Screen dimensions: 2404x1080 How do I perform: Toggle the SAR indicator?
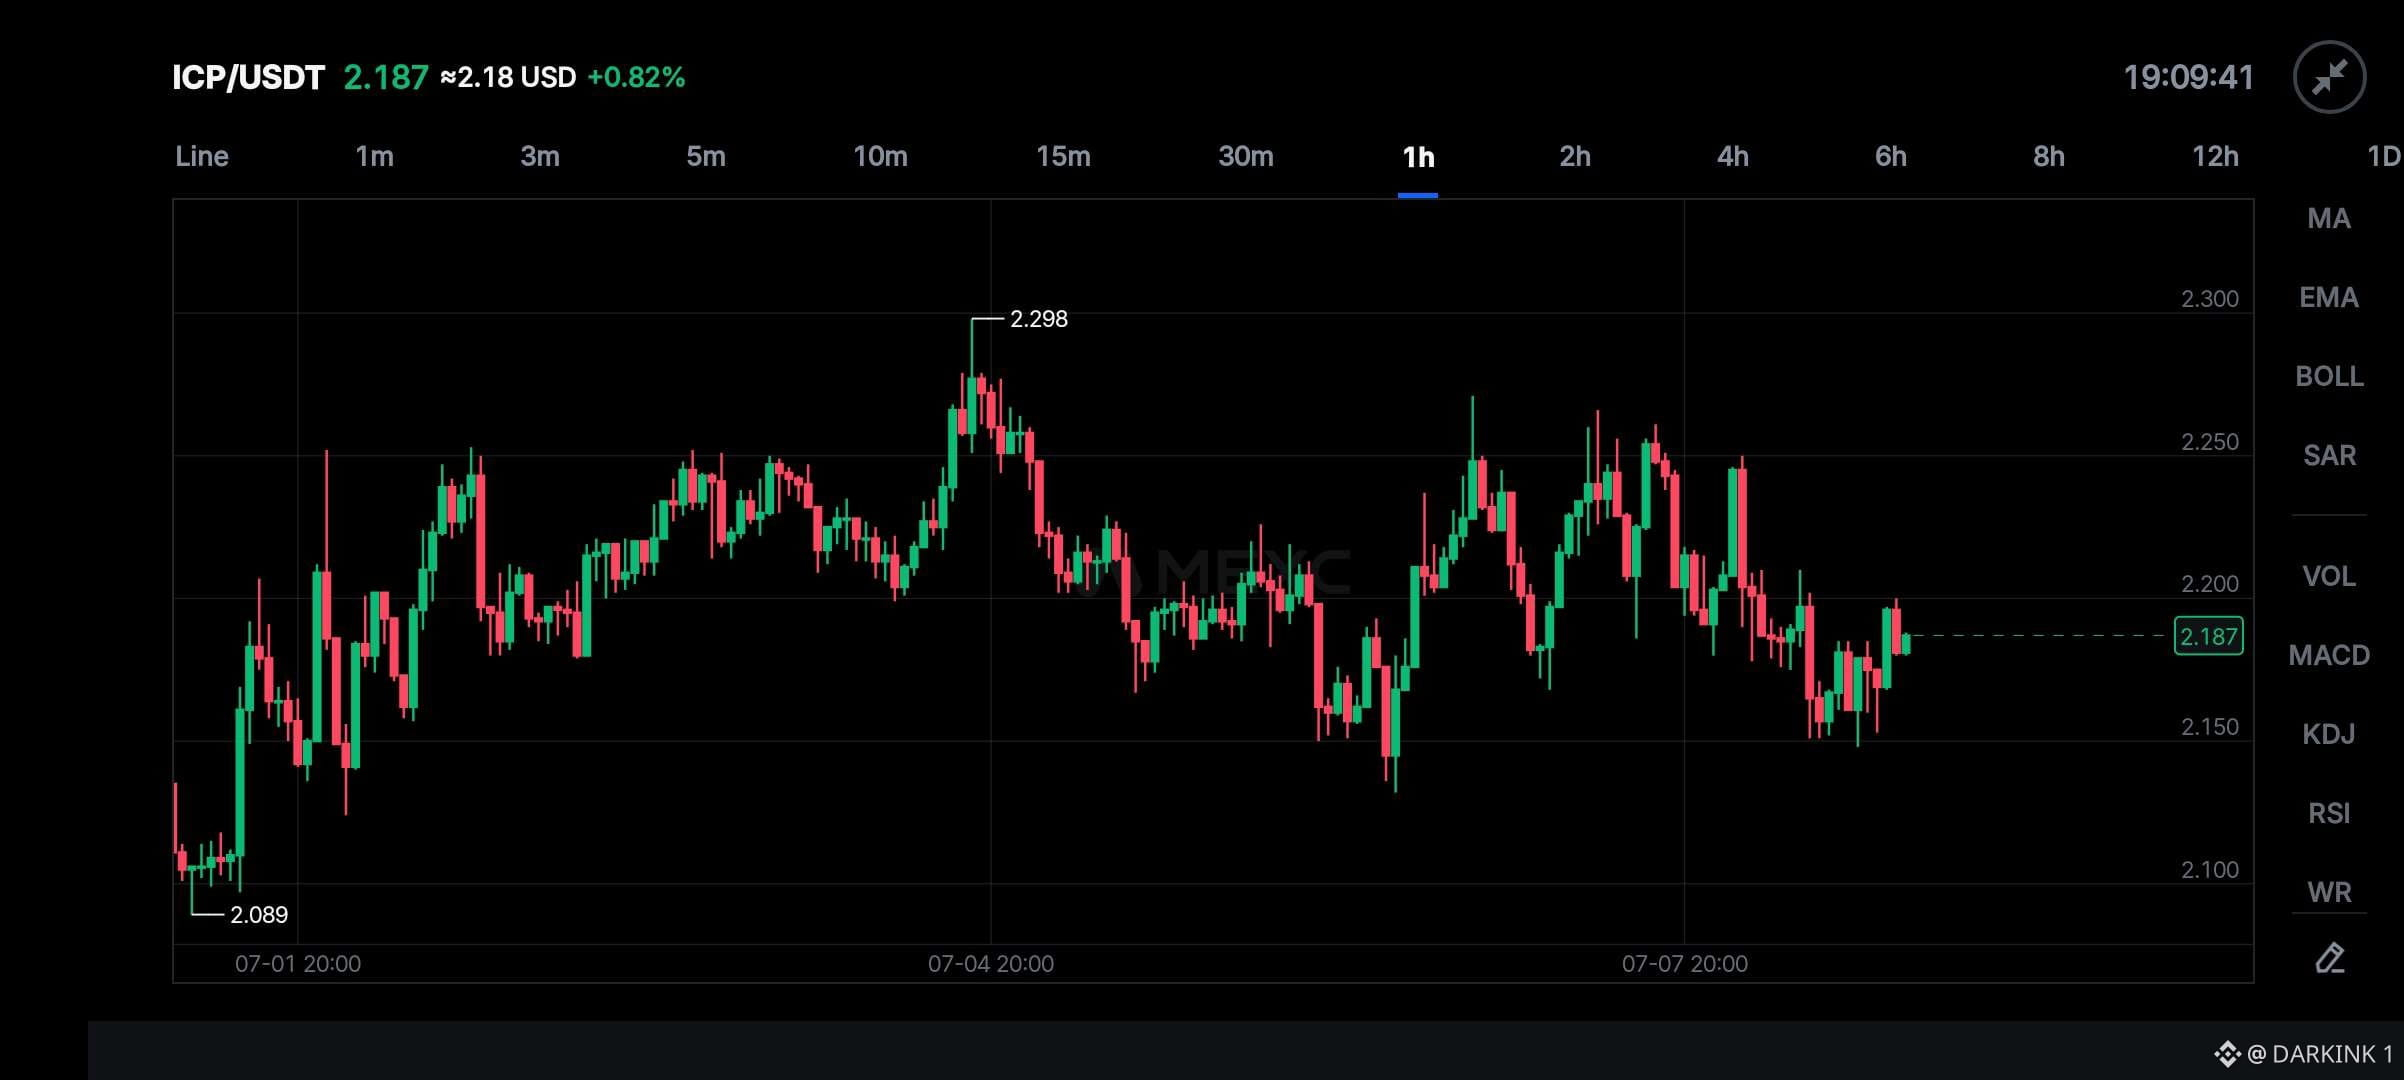(2329, 455)
